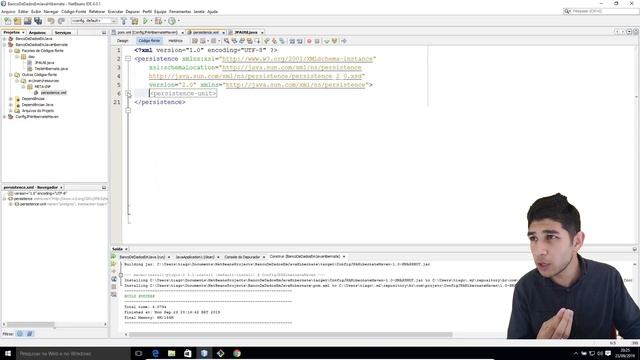The width and height of the screenshot is (640, 360).
Task: Click the Build Project hammer icon
Action: point(124,21)
